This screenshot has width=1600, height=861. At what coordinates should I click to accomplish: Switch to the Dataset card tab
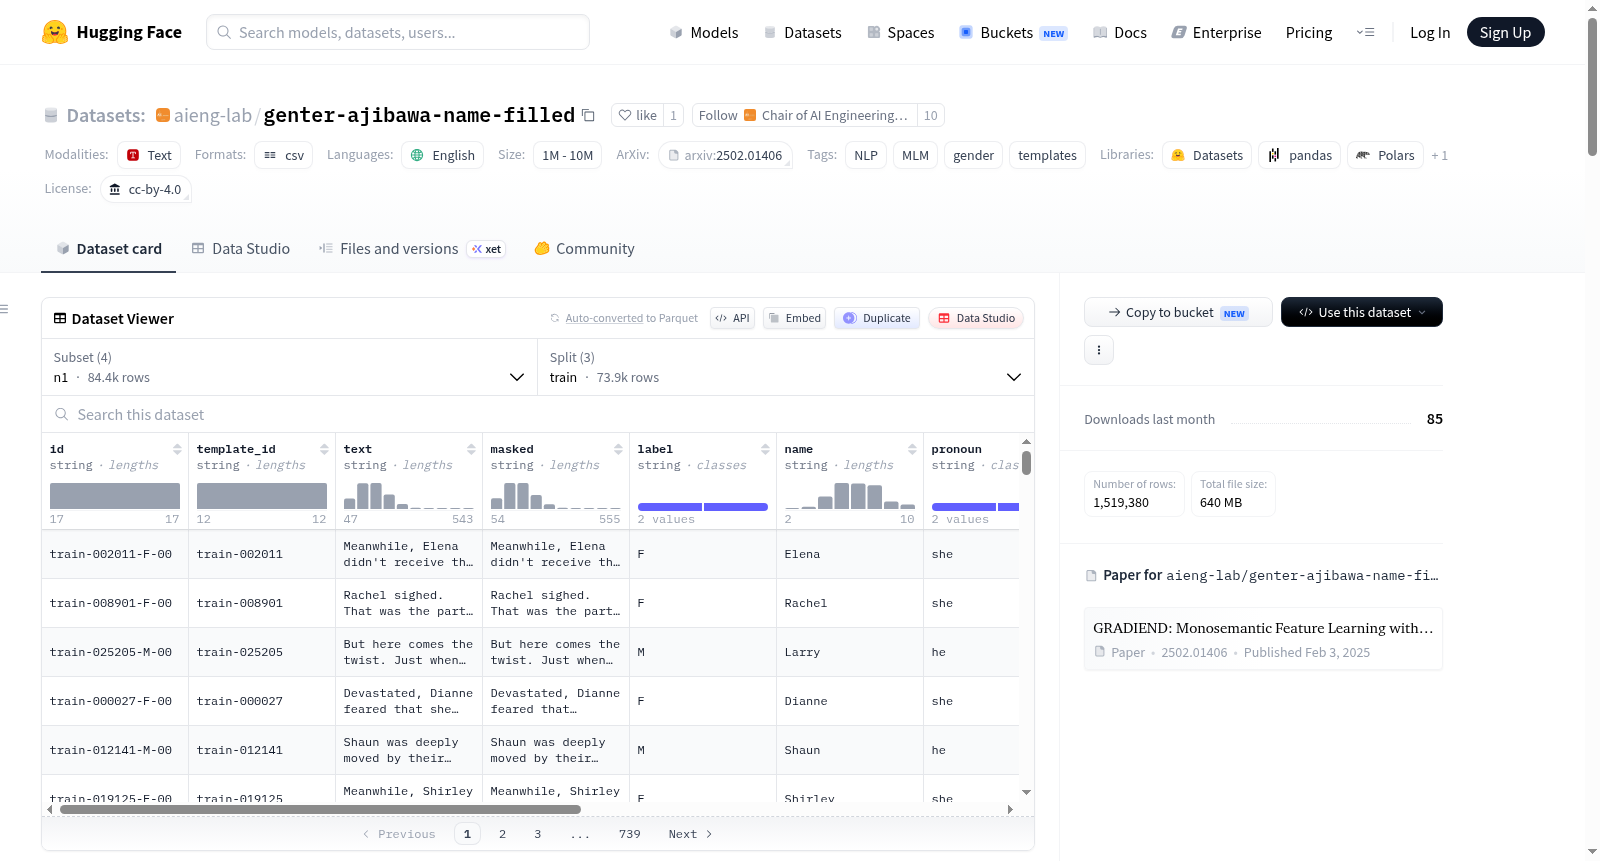[109, 249]
